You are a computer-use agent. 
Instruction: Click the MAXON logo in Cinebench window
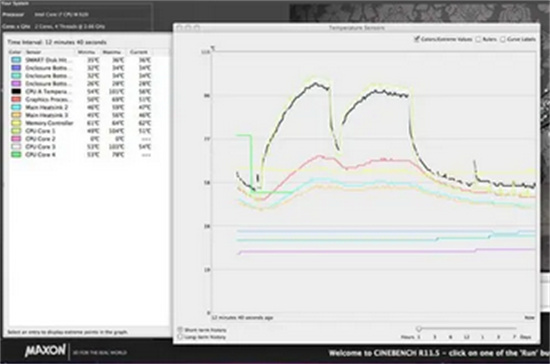click(45, 351)
